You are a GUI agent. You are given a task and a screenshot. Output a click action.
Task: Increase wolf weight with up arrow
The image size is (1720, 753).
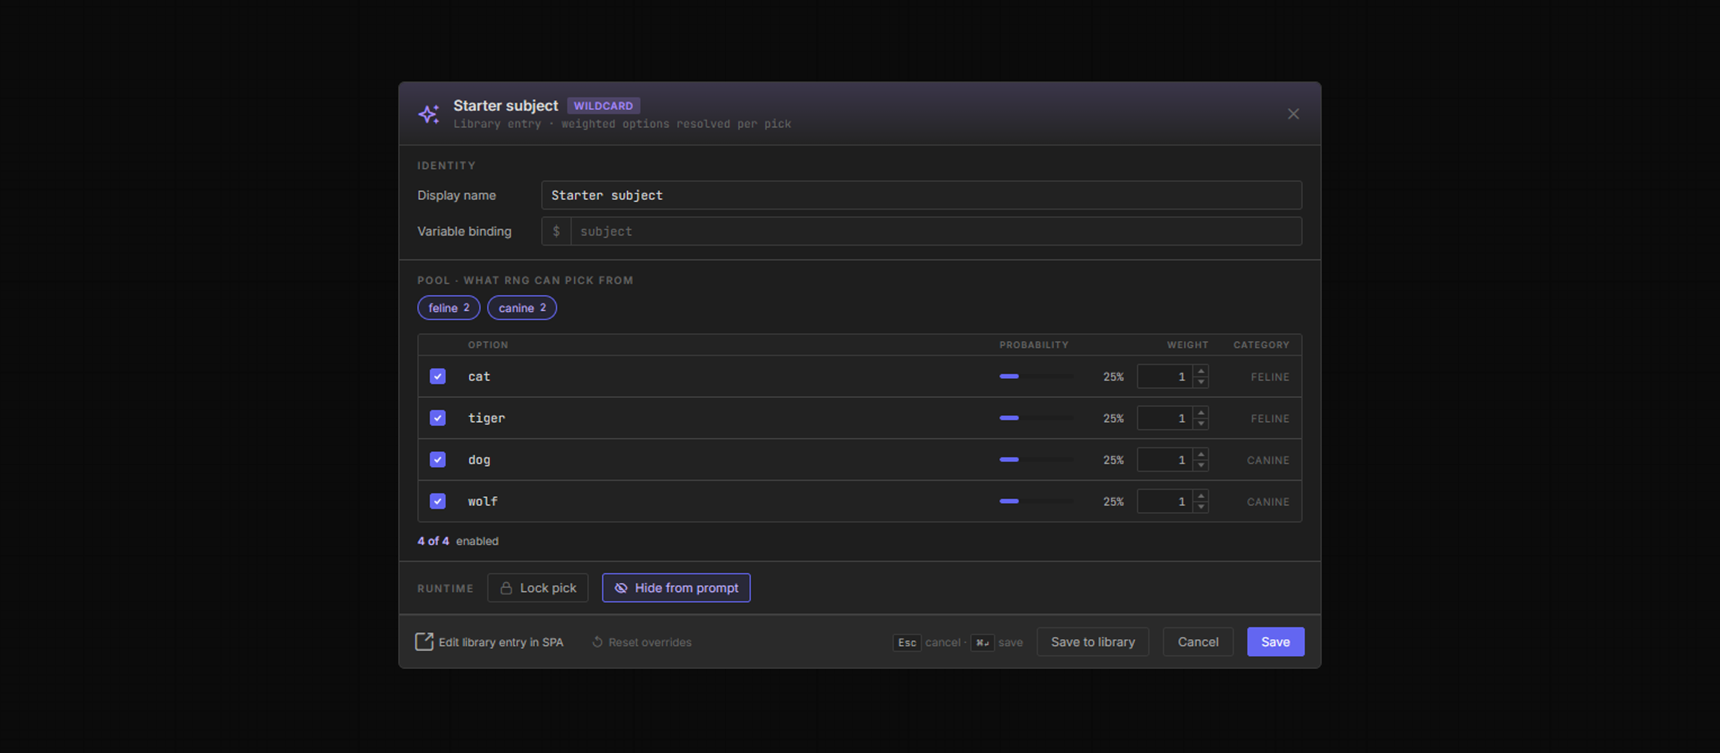tap(1201, 495)
